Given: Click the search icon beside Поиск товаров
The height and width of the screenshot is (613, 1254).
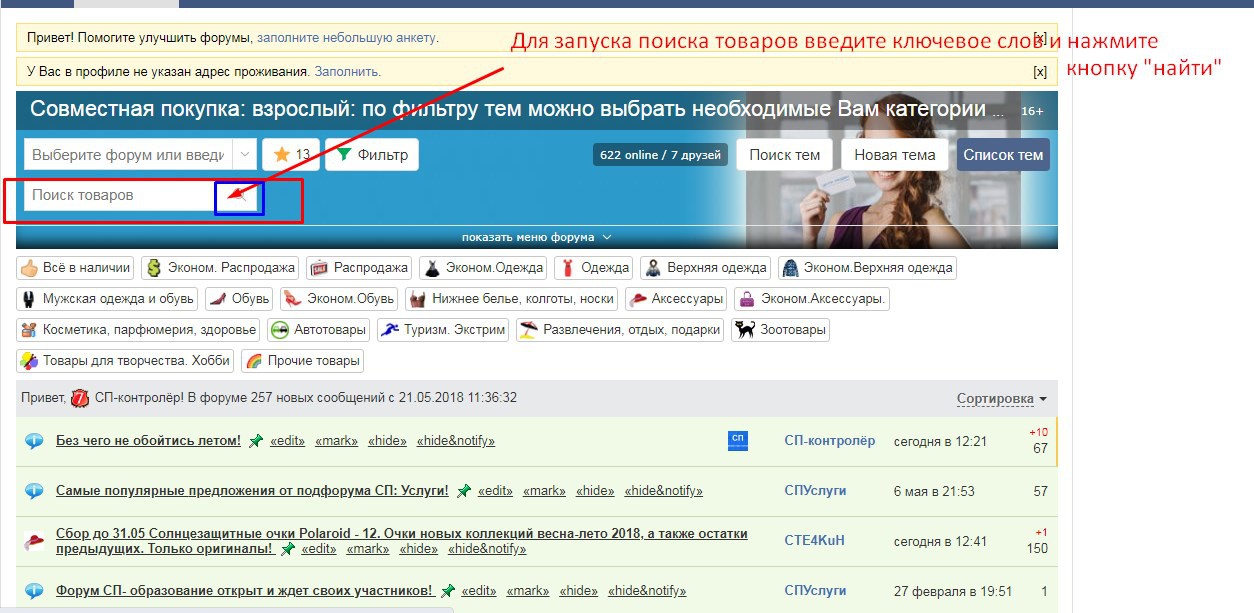Looking at the screenshot, I should pyautogui.click(x=239, y=196).
